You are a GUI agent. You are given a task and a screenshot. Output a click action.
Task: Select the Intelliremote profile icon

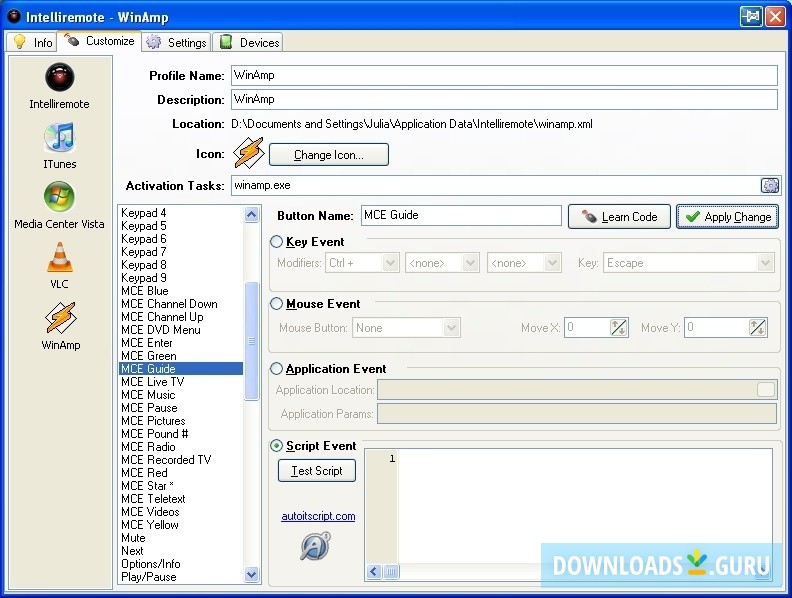pos(60,77)
